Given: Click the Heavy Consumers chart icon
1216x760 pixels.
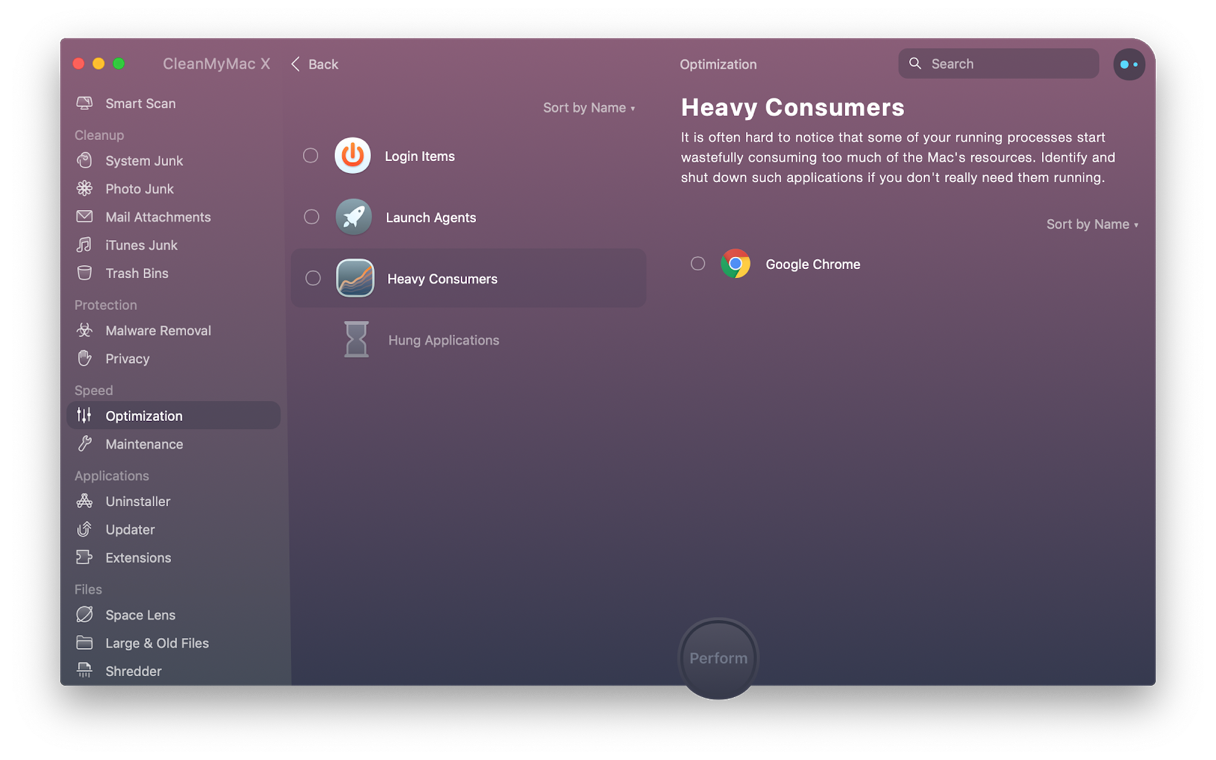Looking at the screenshot, I should coord(355,278).
